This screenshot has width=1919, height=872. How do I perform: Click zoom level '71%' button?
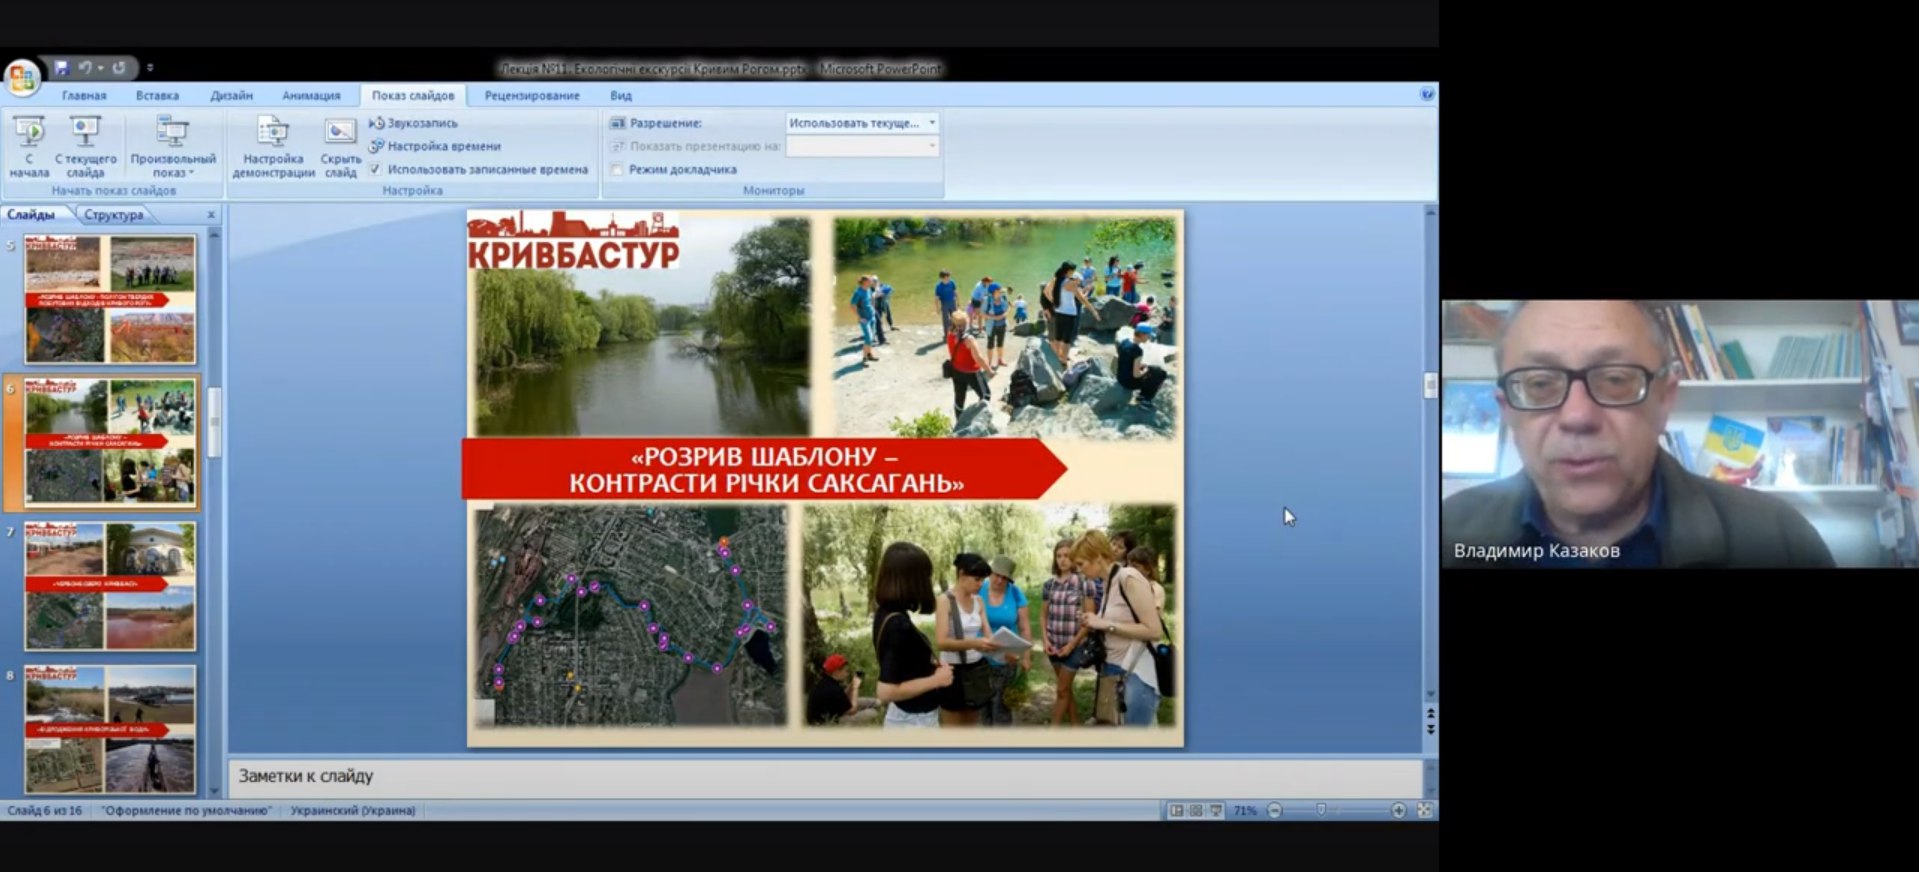tap(1245, 810)
